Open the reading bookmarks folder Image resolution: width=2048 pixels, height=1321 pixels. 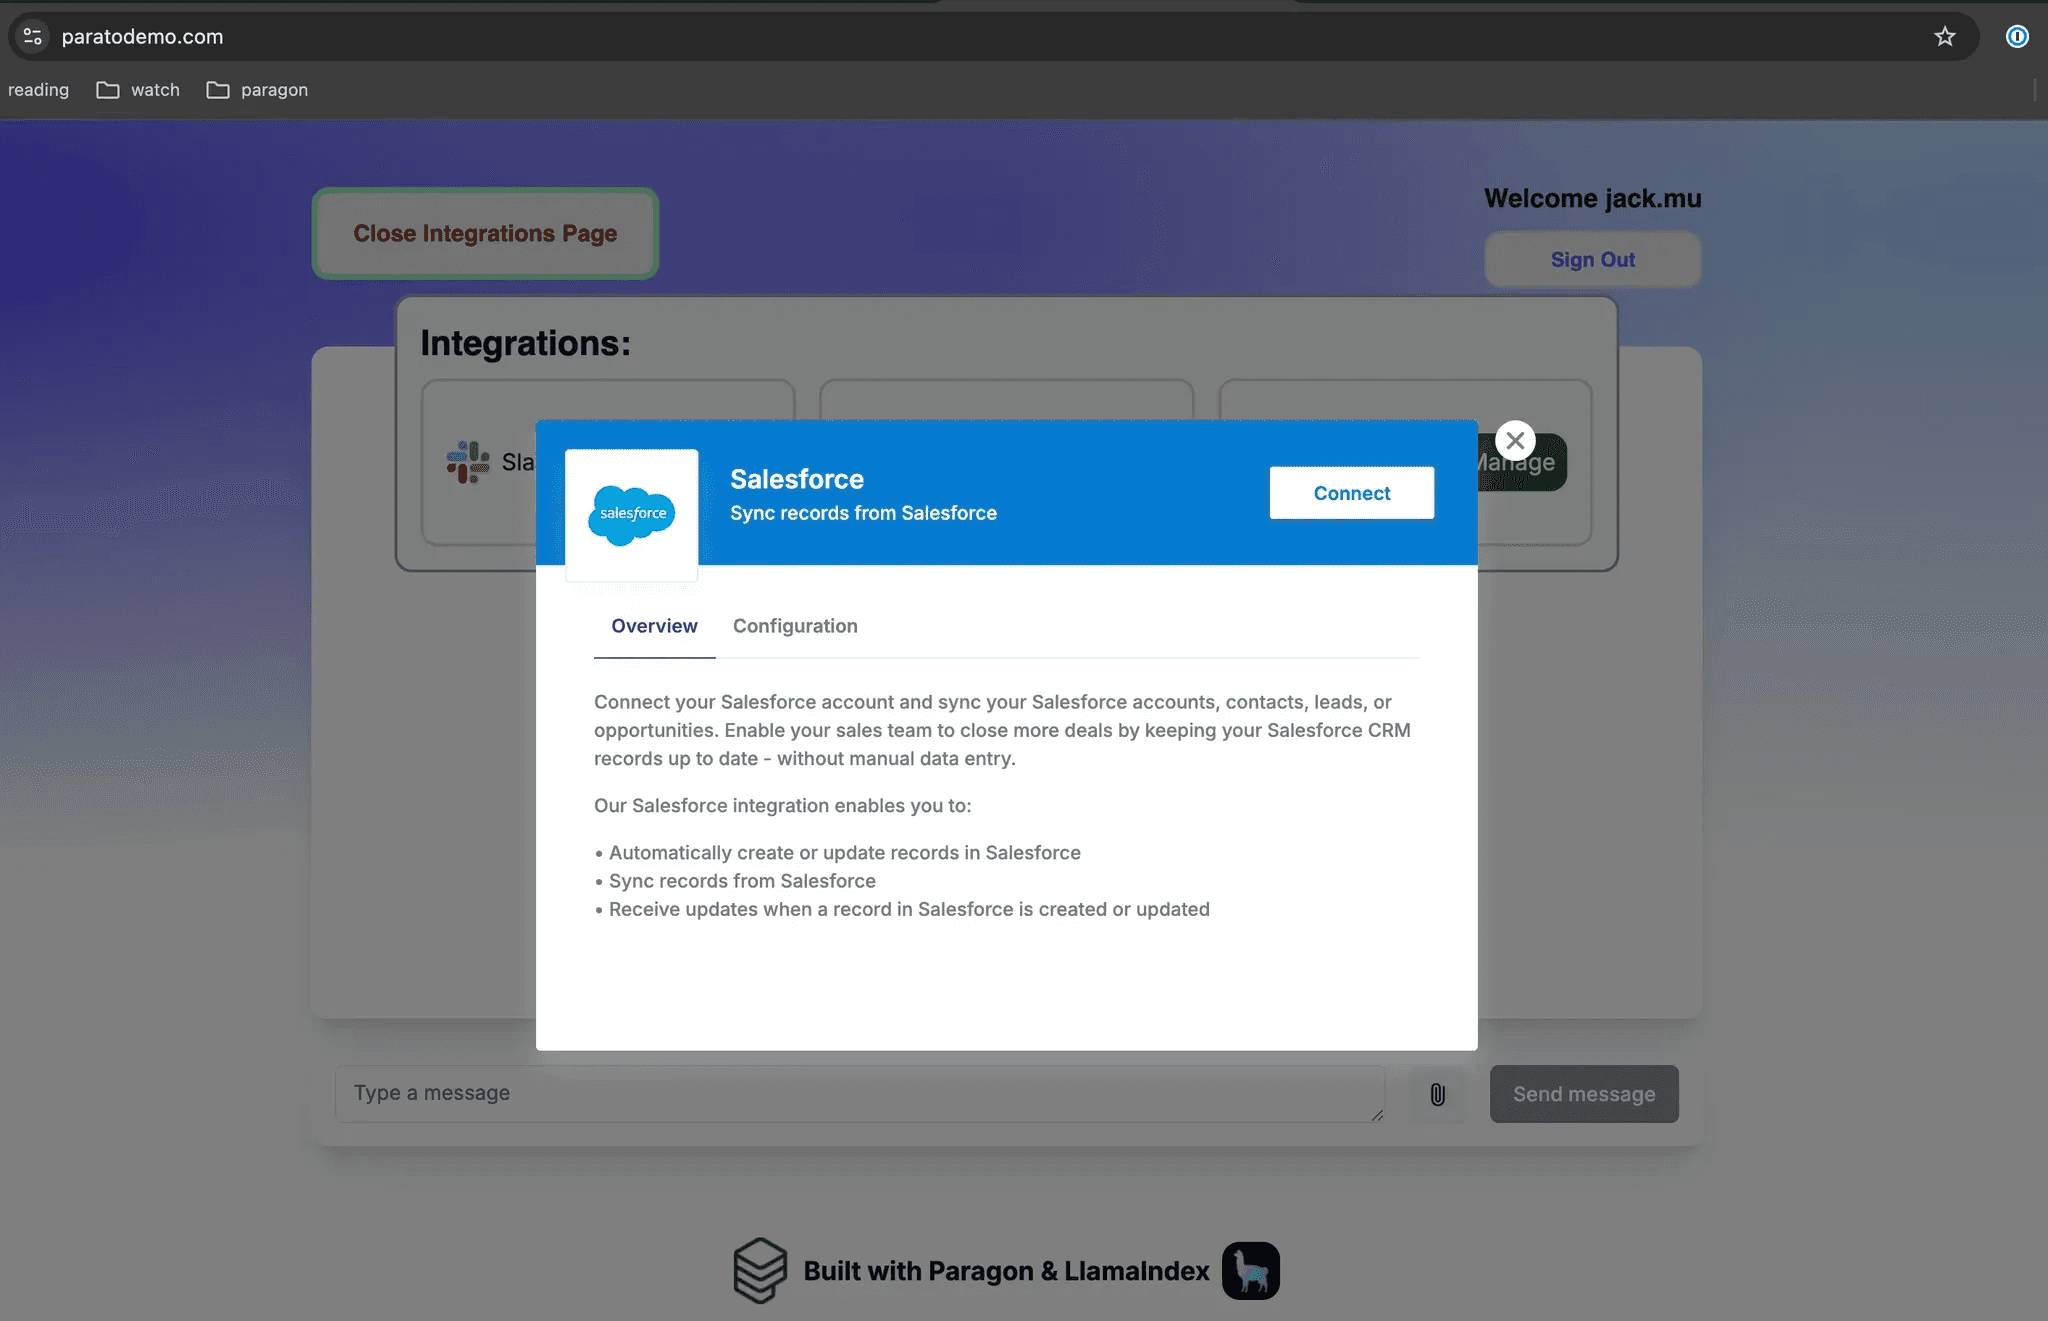point(38,90)
